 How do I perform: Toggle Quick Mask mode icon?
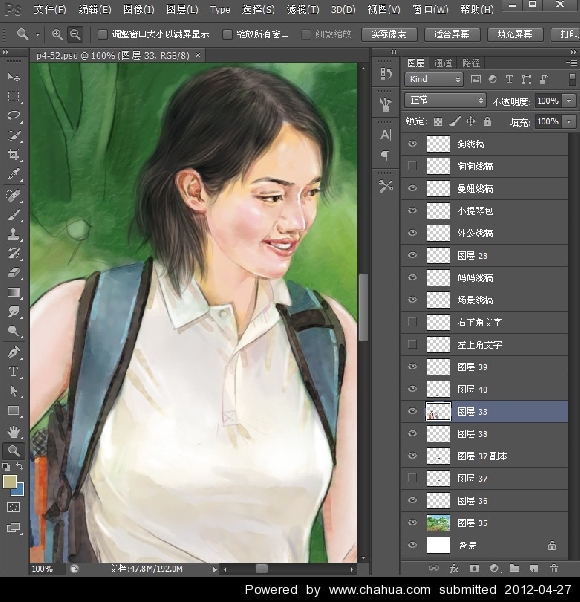(x=13, y=507)
